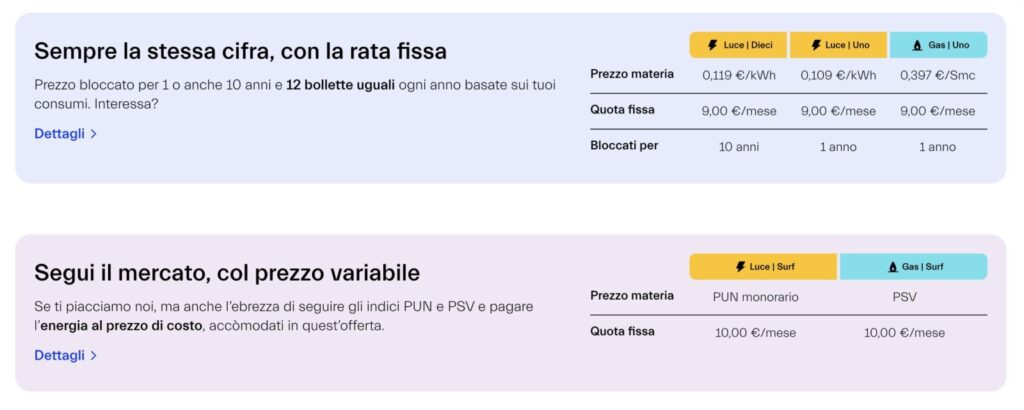Select the Gas | Surf tab
The image size is (1024, 410).
913,267
